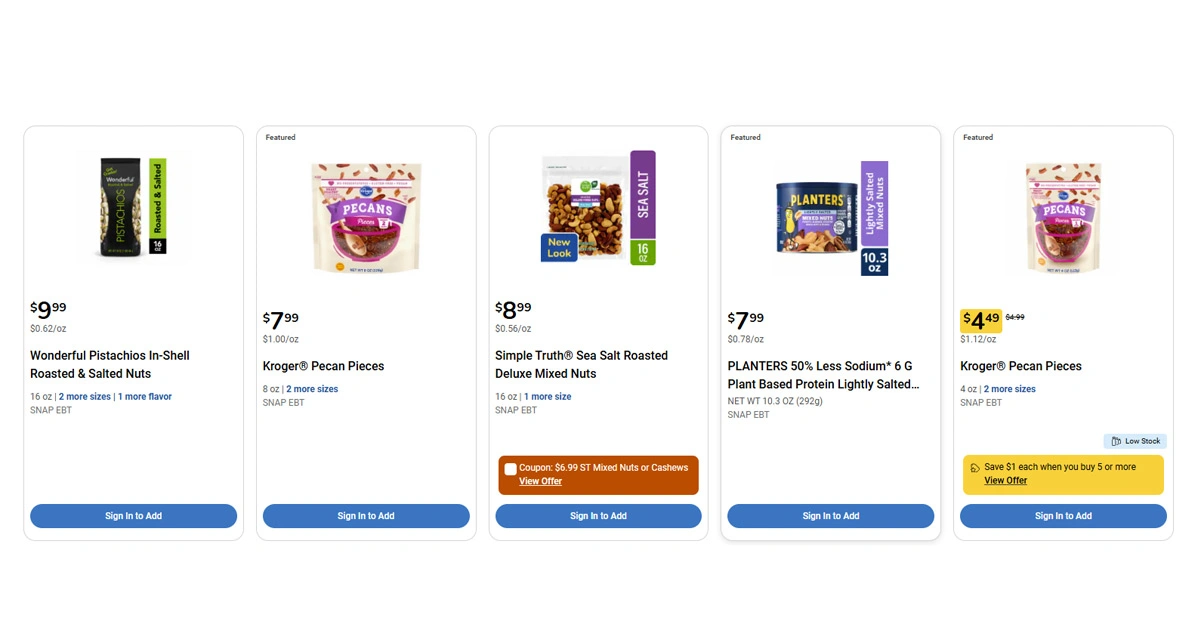Click the savings tag icon in yellow offer
The width and height of the screenshot is (1202, 634).
pos(975,468)
